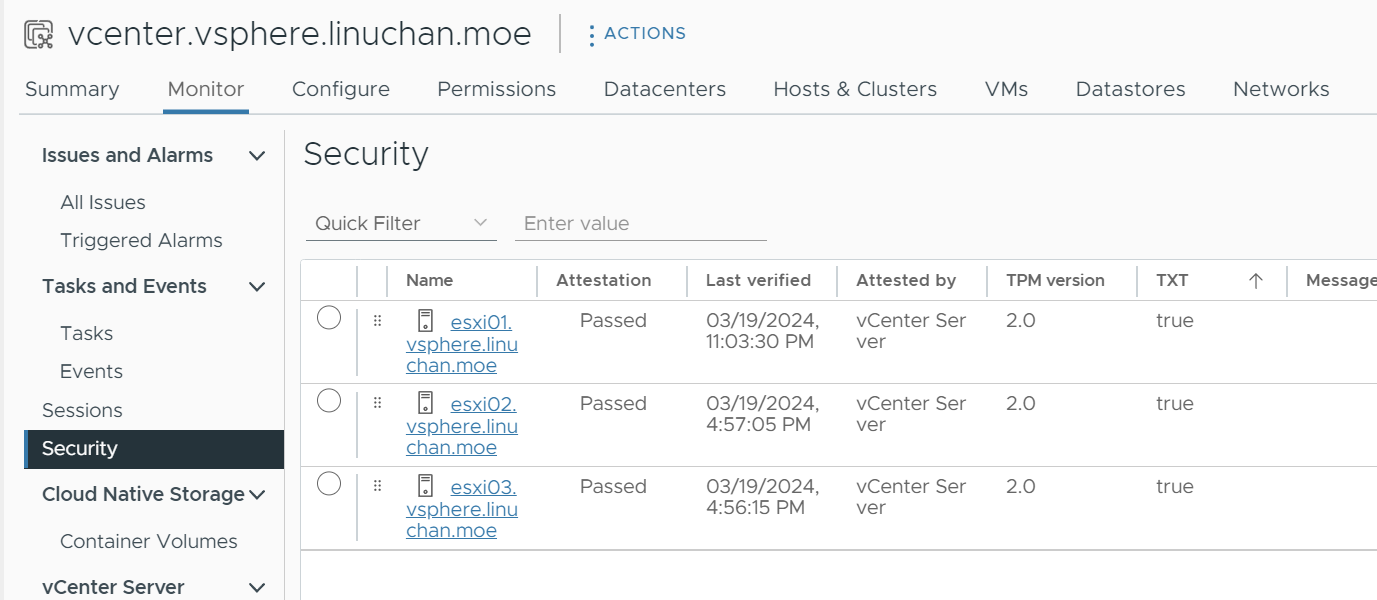Collapse the Tasks and Events section
This screenshot has width=1377, height=600.
pos(257,287)
